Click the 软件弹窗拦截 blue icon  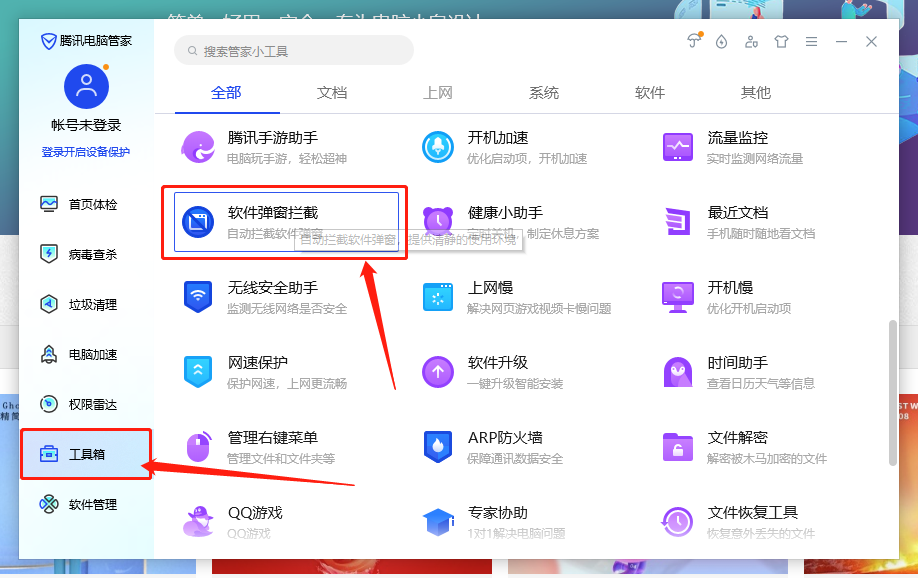pos(198,222)
